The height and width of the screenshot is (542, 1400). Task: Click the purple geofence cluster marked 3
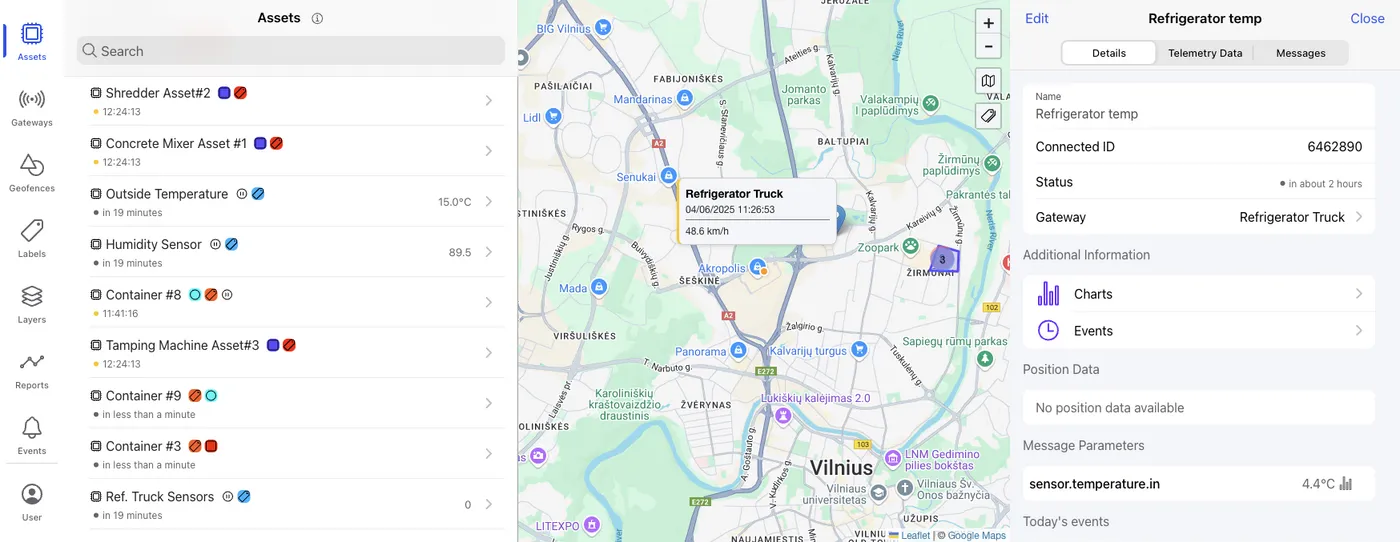coord(943,260)
